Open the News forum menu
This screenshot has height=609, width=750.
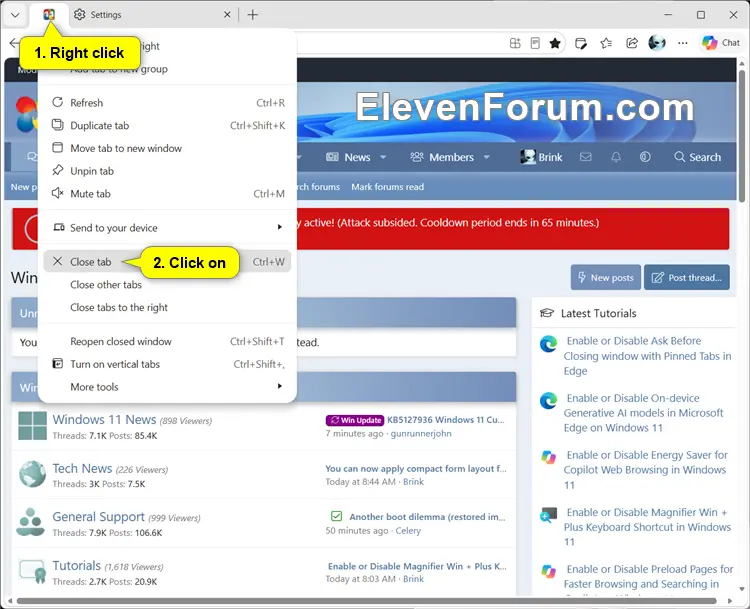pyautogui.click(x=348, y=157)
